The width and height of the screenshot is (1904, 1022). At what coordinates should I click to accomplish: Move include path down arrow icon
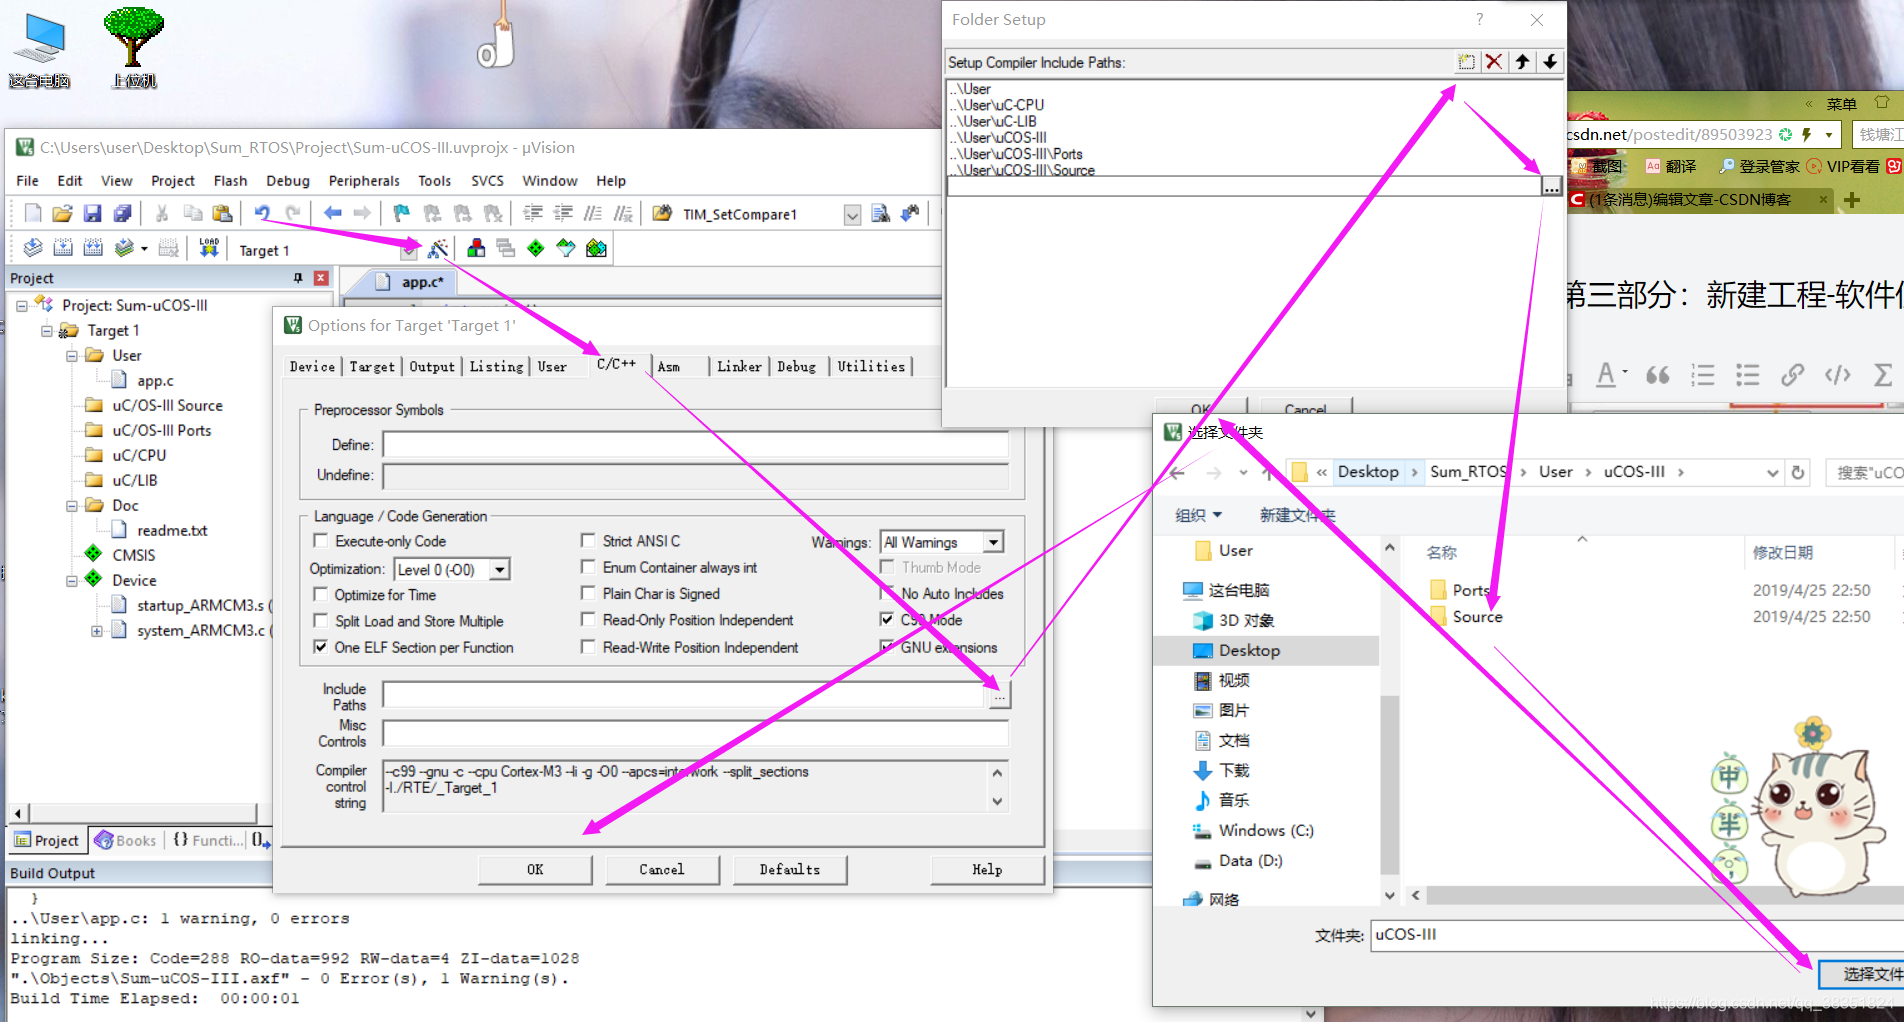click(1550, 62)
